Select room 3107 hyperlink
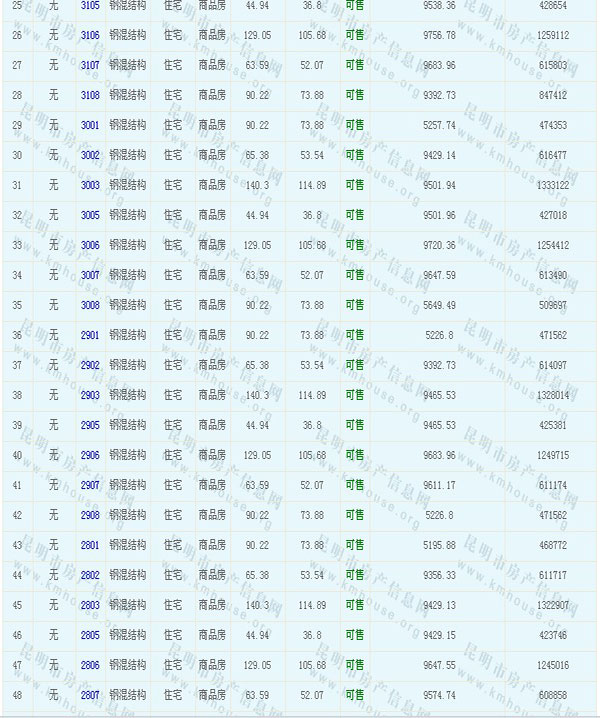 coord(90,65)
